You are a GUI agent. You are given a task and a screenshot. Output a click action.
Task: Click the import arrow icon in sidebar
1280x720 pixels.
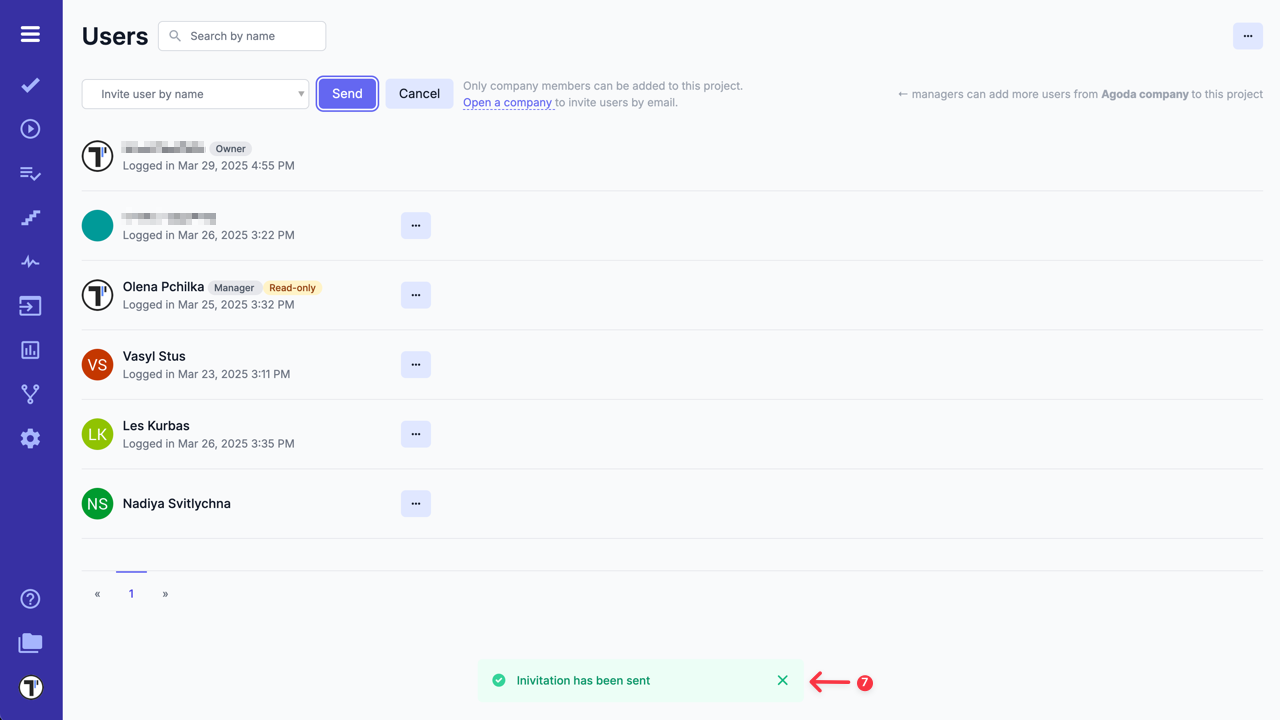[30, 305]
